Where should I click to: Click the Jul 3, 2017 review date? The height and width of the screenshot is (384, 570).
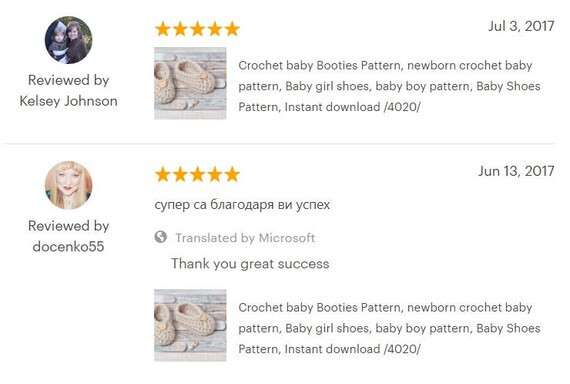[521, 26]
